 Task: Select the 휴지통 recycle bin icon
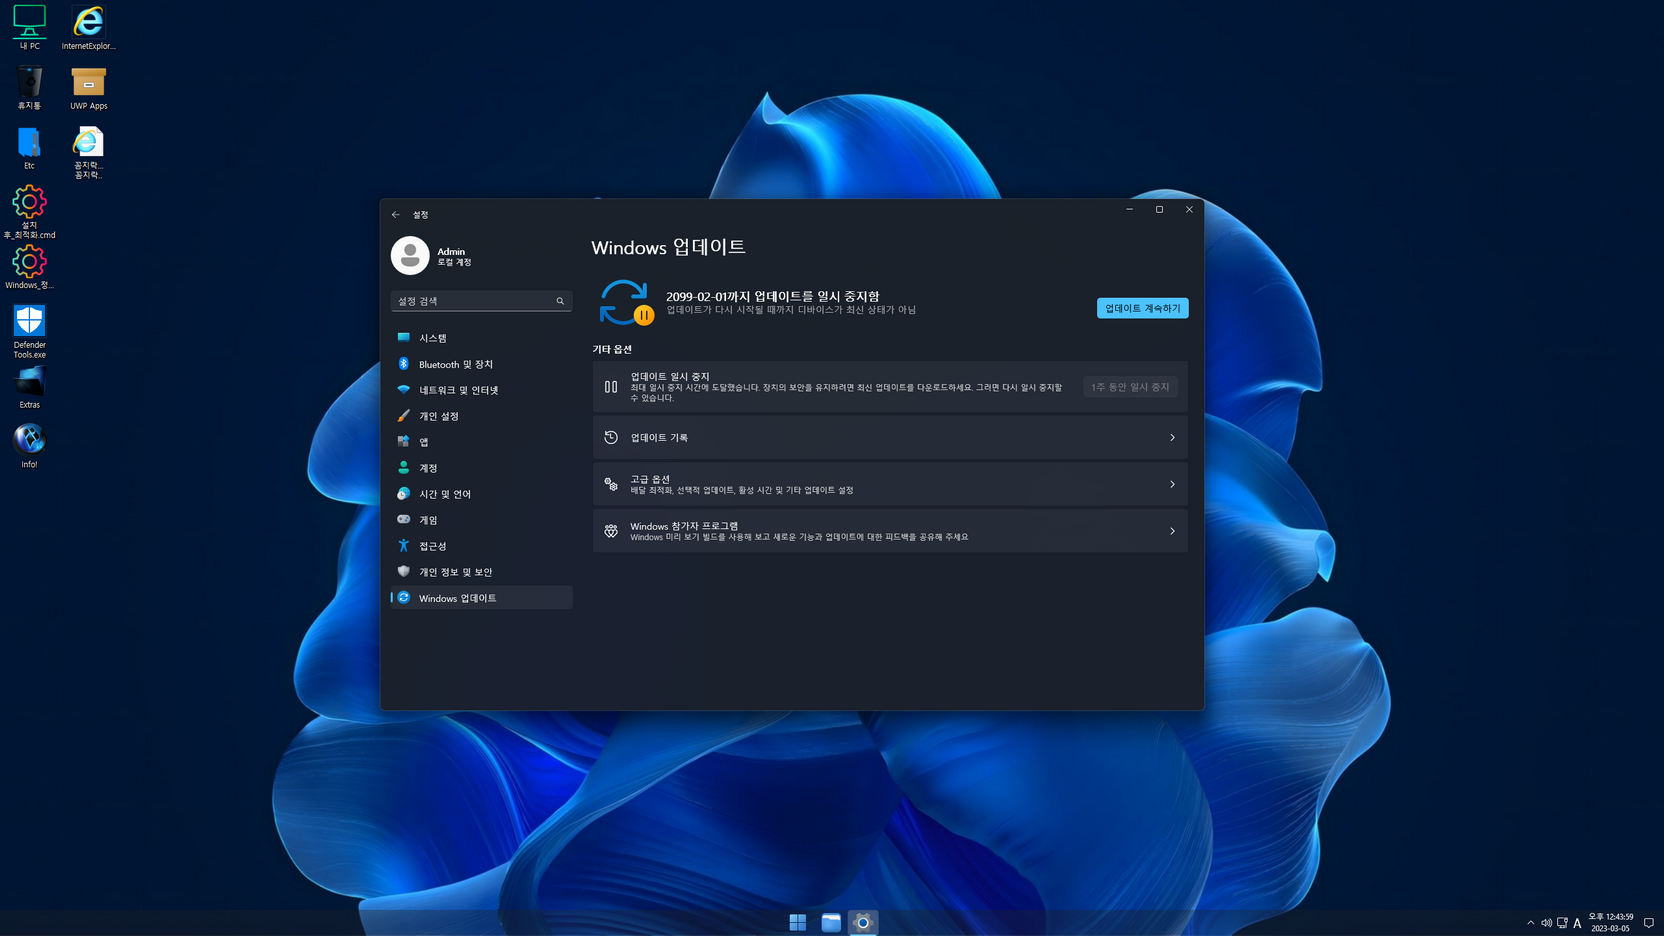pyautogui.click(x=29, y=87)
